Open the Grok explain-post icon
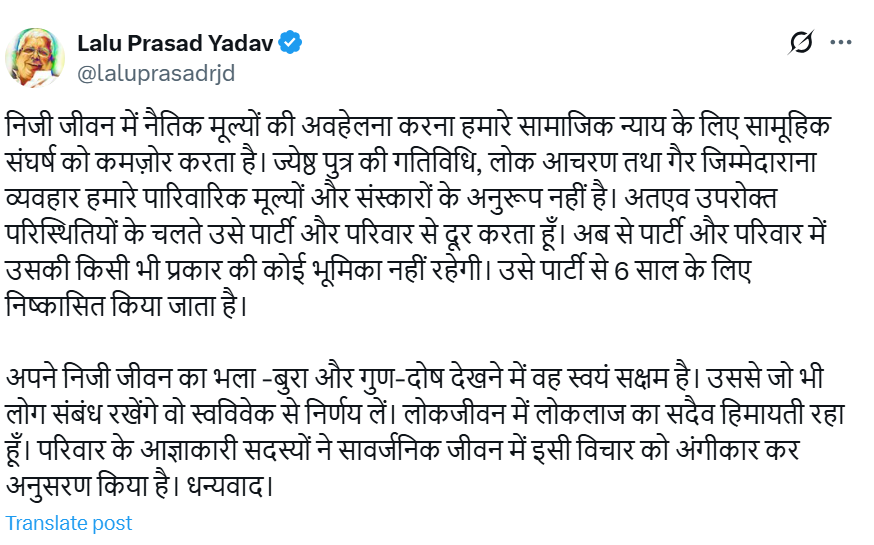This screenshot has width=874, height=545. point(801,42)
